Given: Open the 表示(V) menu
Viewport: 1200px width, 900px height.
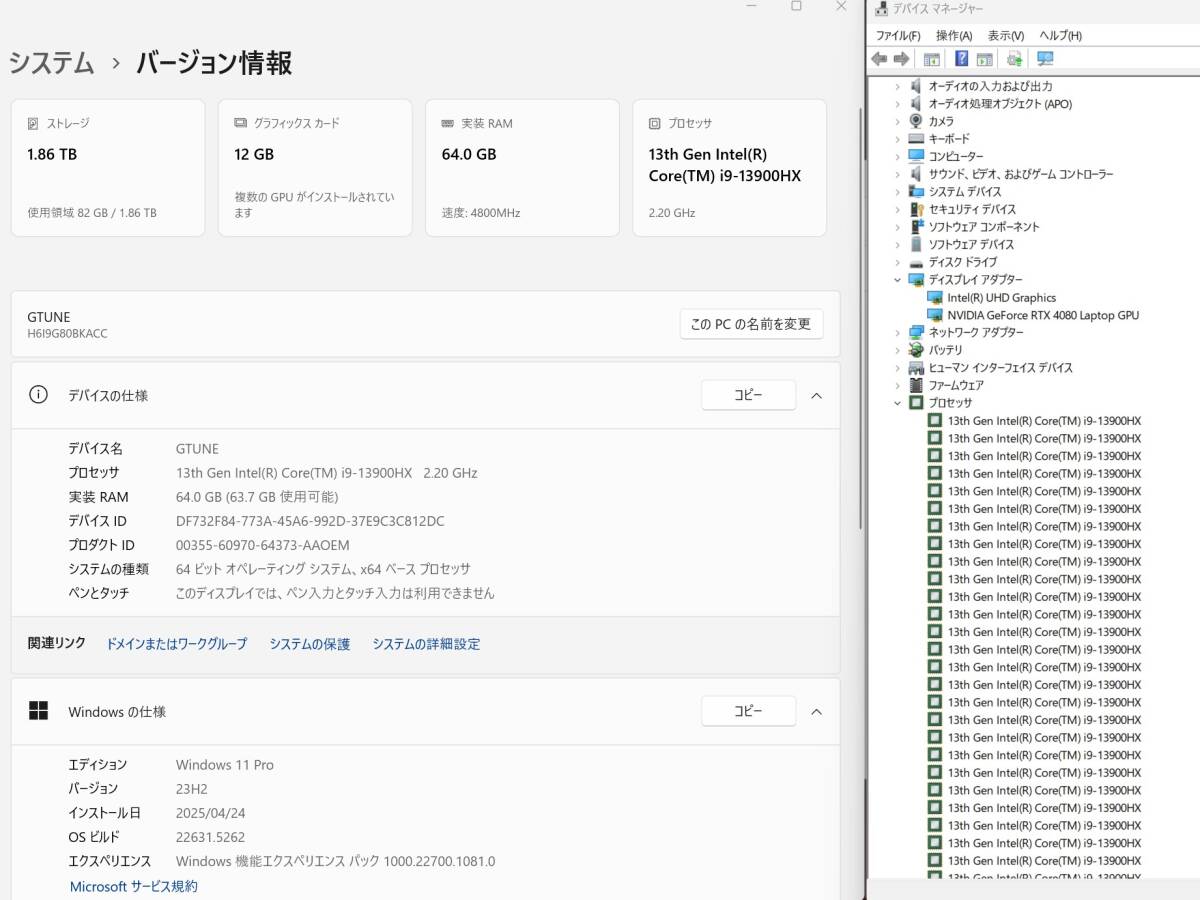Looking at the screenshot, I should pyautogui.click(x=1005, y=36).
